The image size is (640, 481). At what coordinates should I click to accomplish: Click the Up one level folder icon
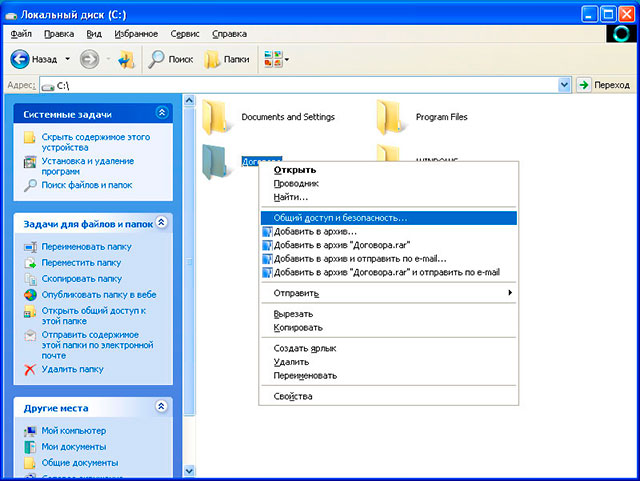point(126,60)
